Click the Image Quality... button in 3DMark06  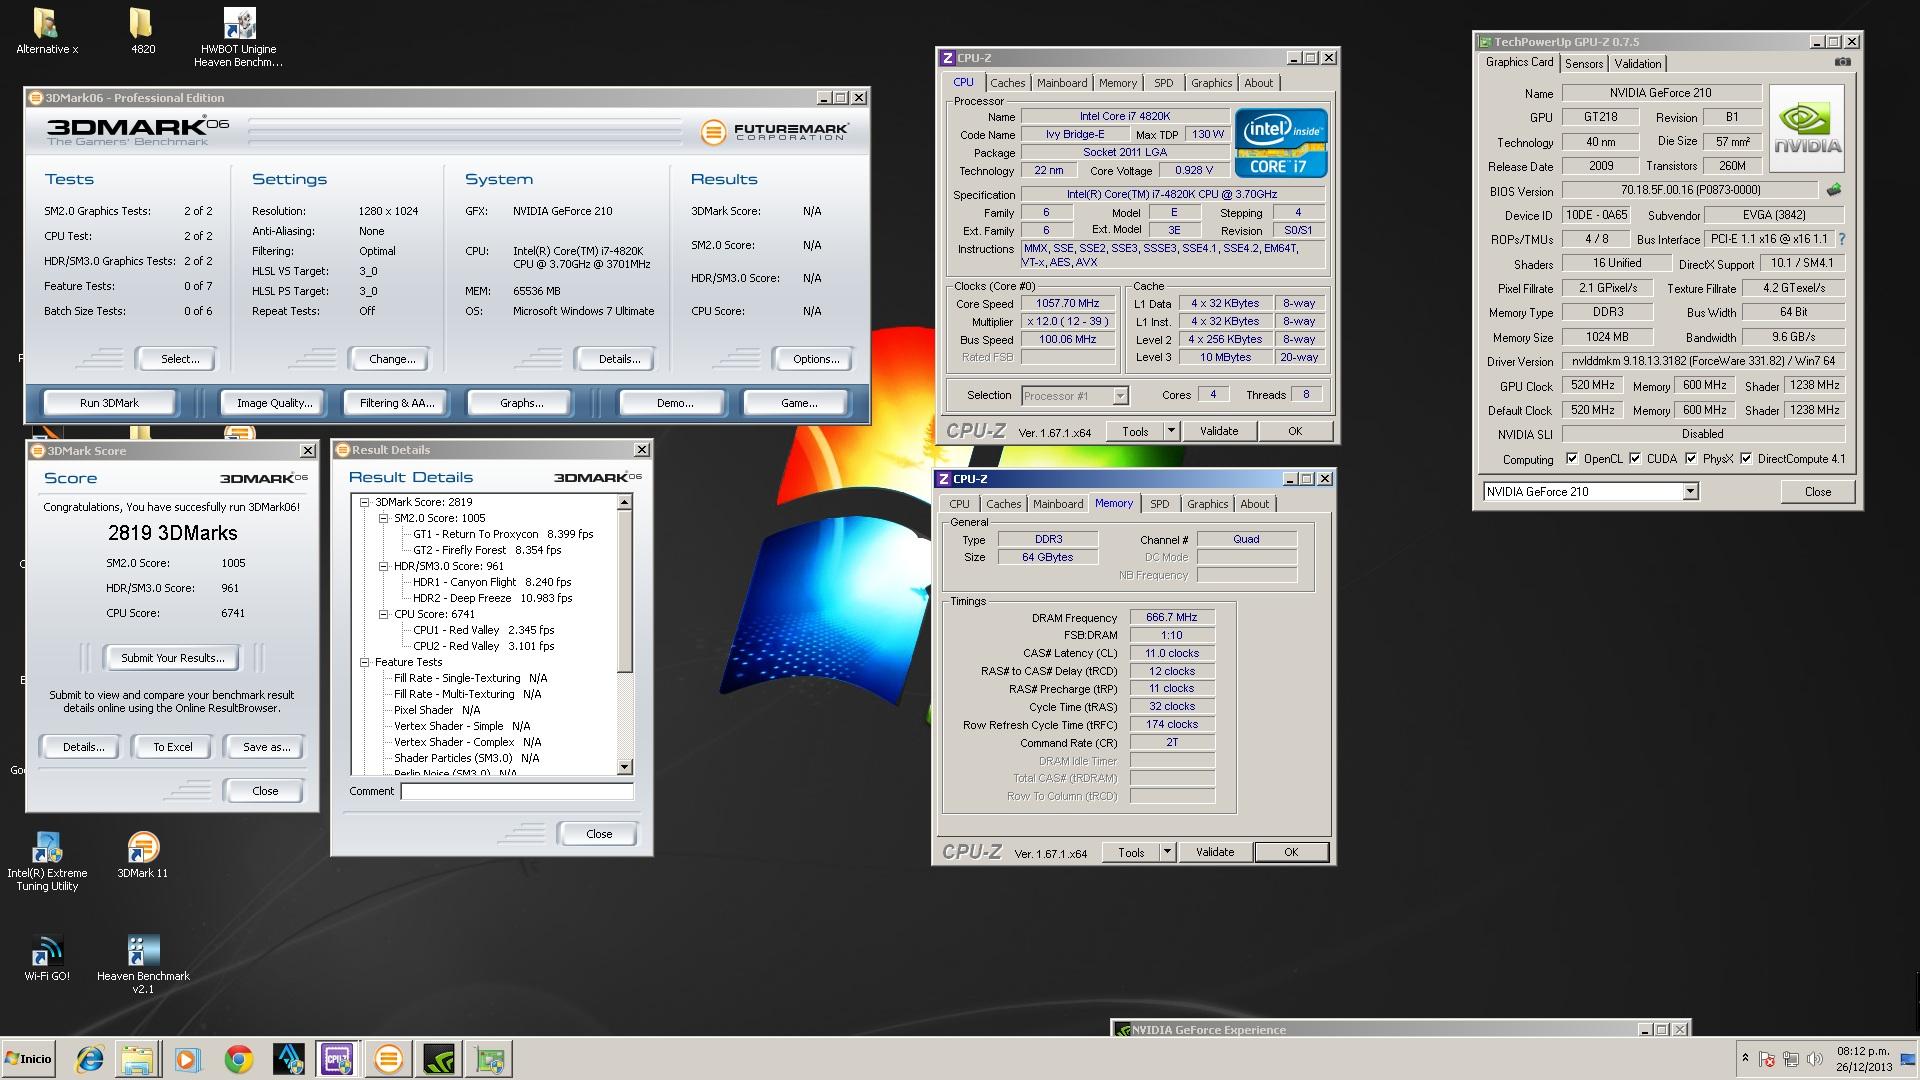coord(274,403)
